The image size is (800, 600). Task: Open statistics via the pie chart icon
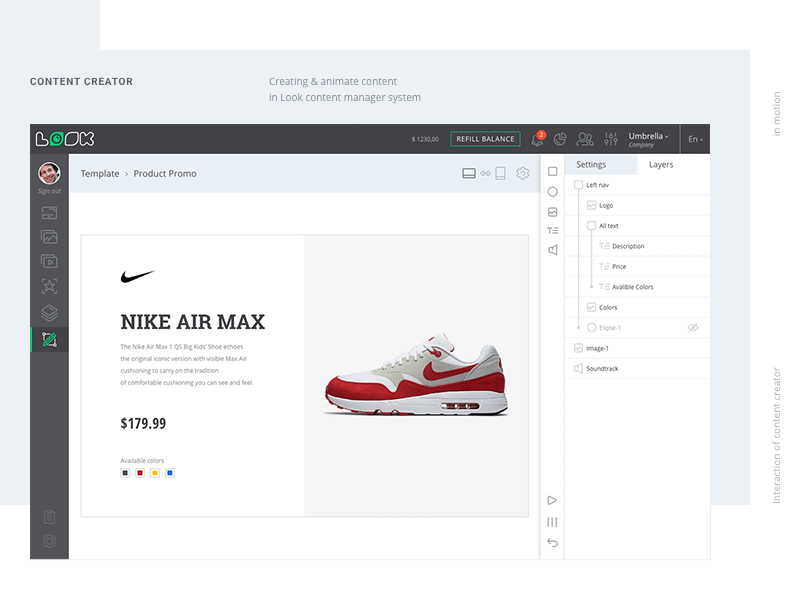[560, 137]
